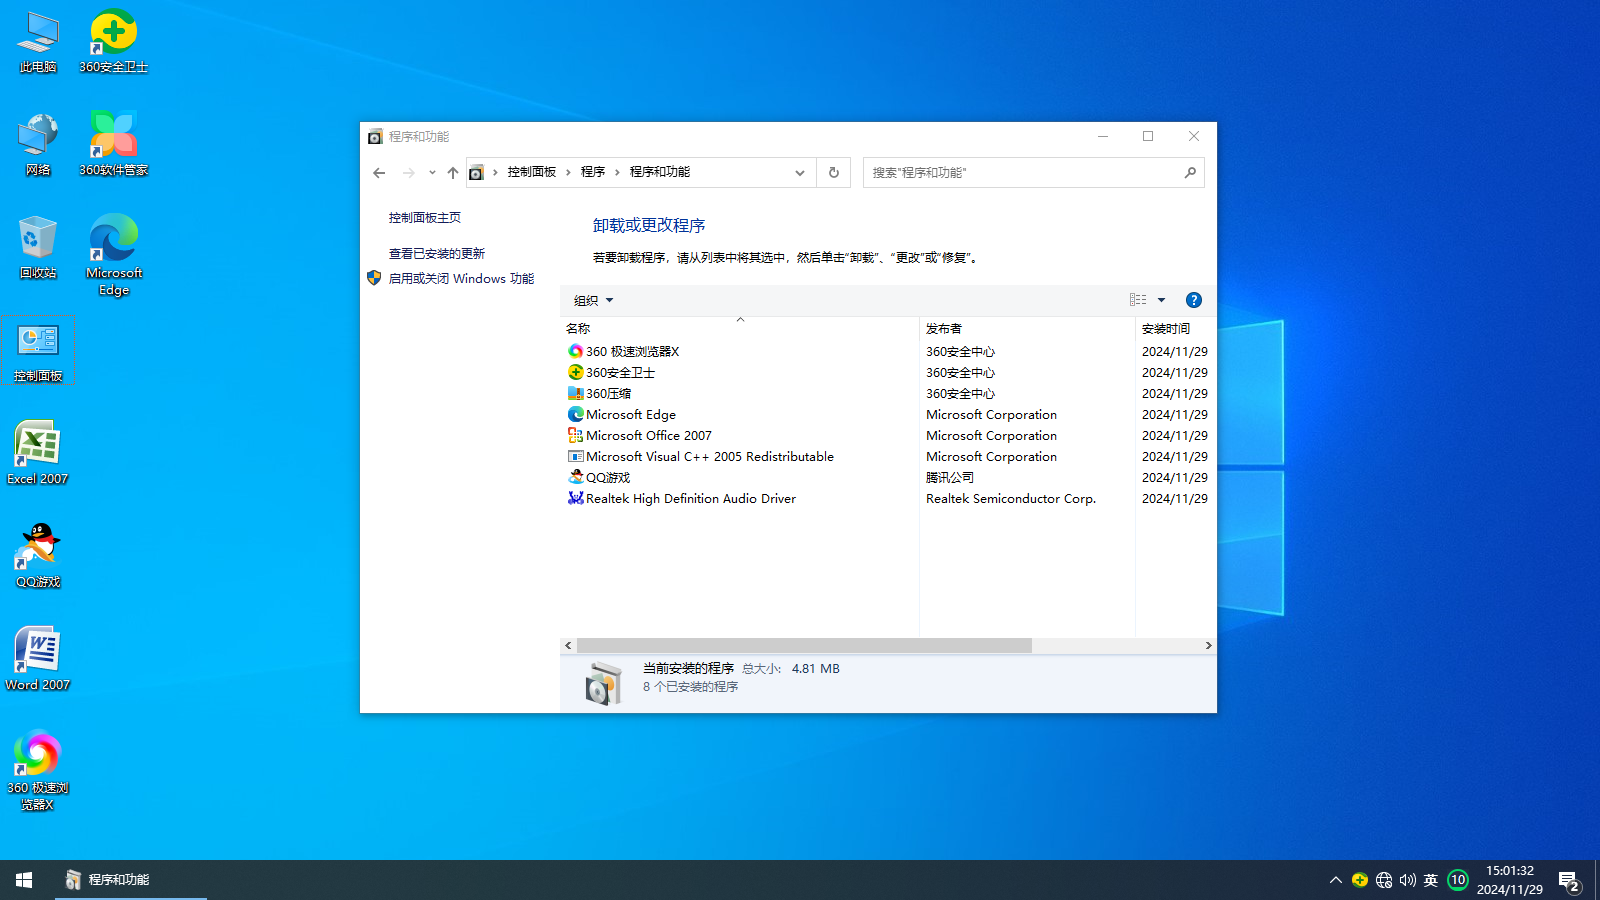1600x900 pixels.
Task: Open the network globe tray icon
Action: 1384,880
